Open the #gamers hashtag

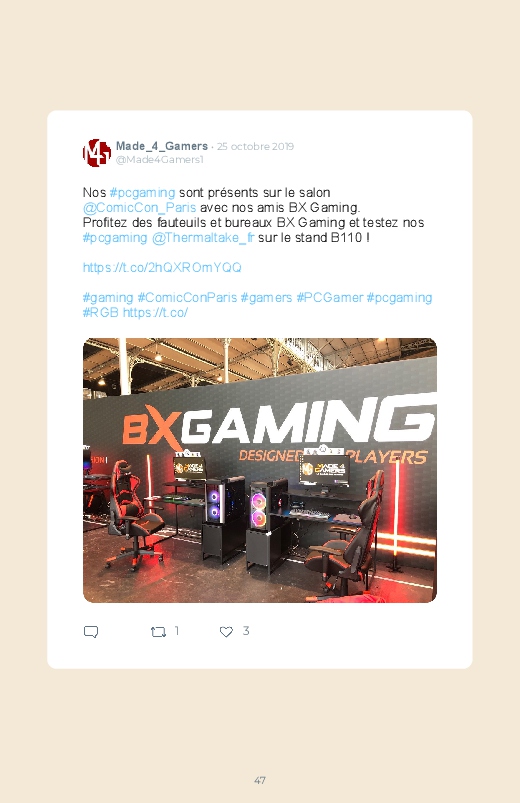266,298
